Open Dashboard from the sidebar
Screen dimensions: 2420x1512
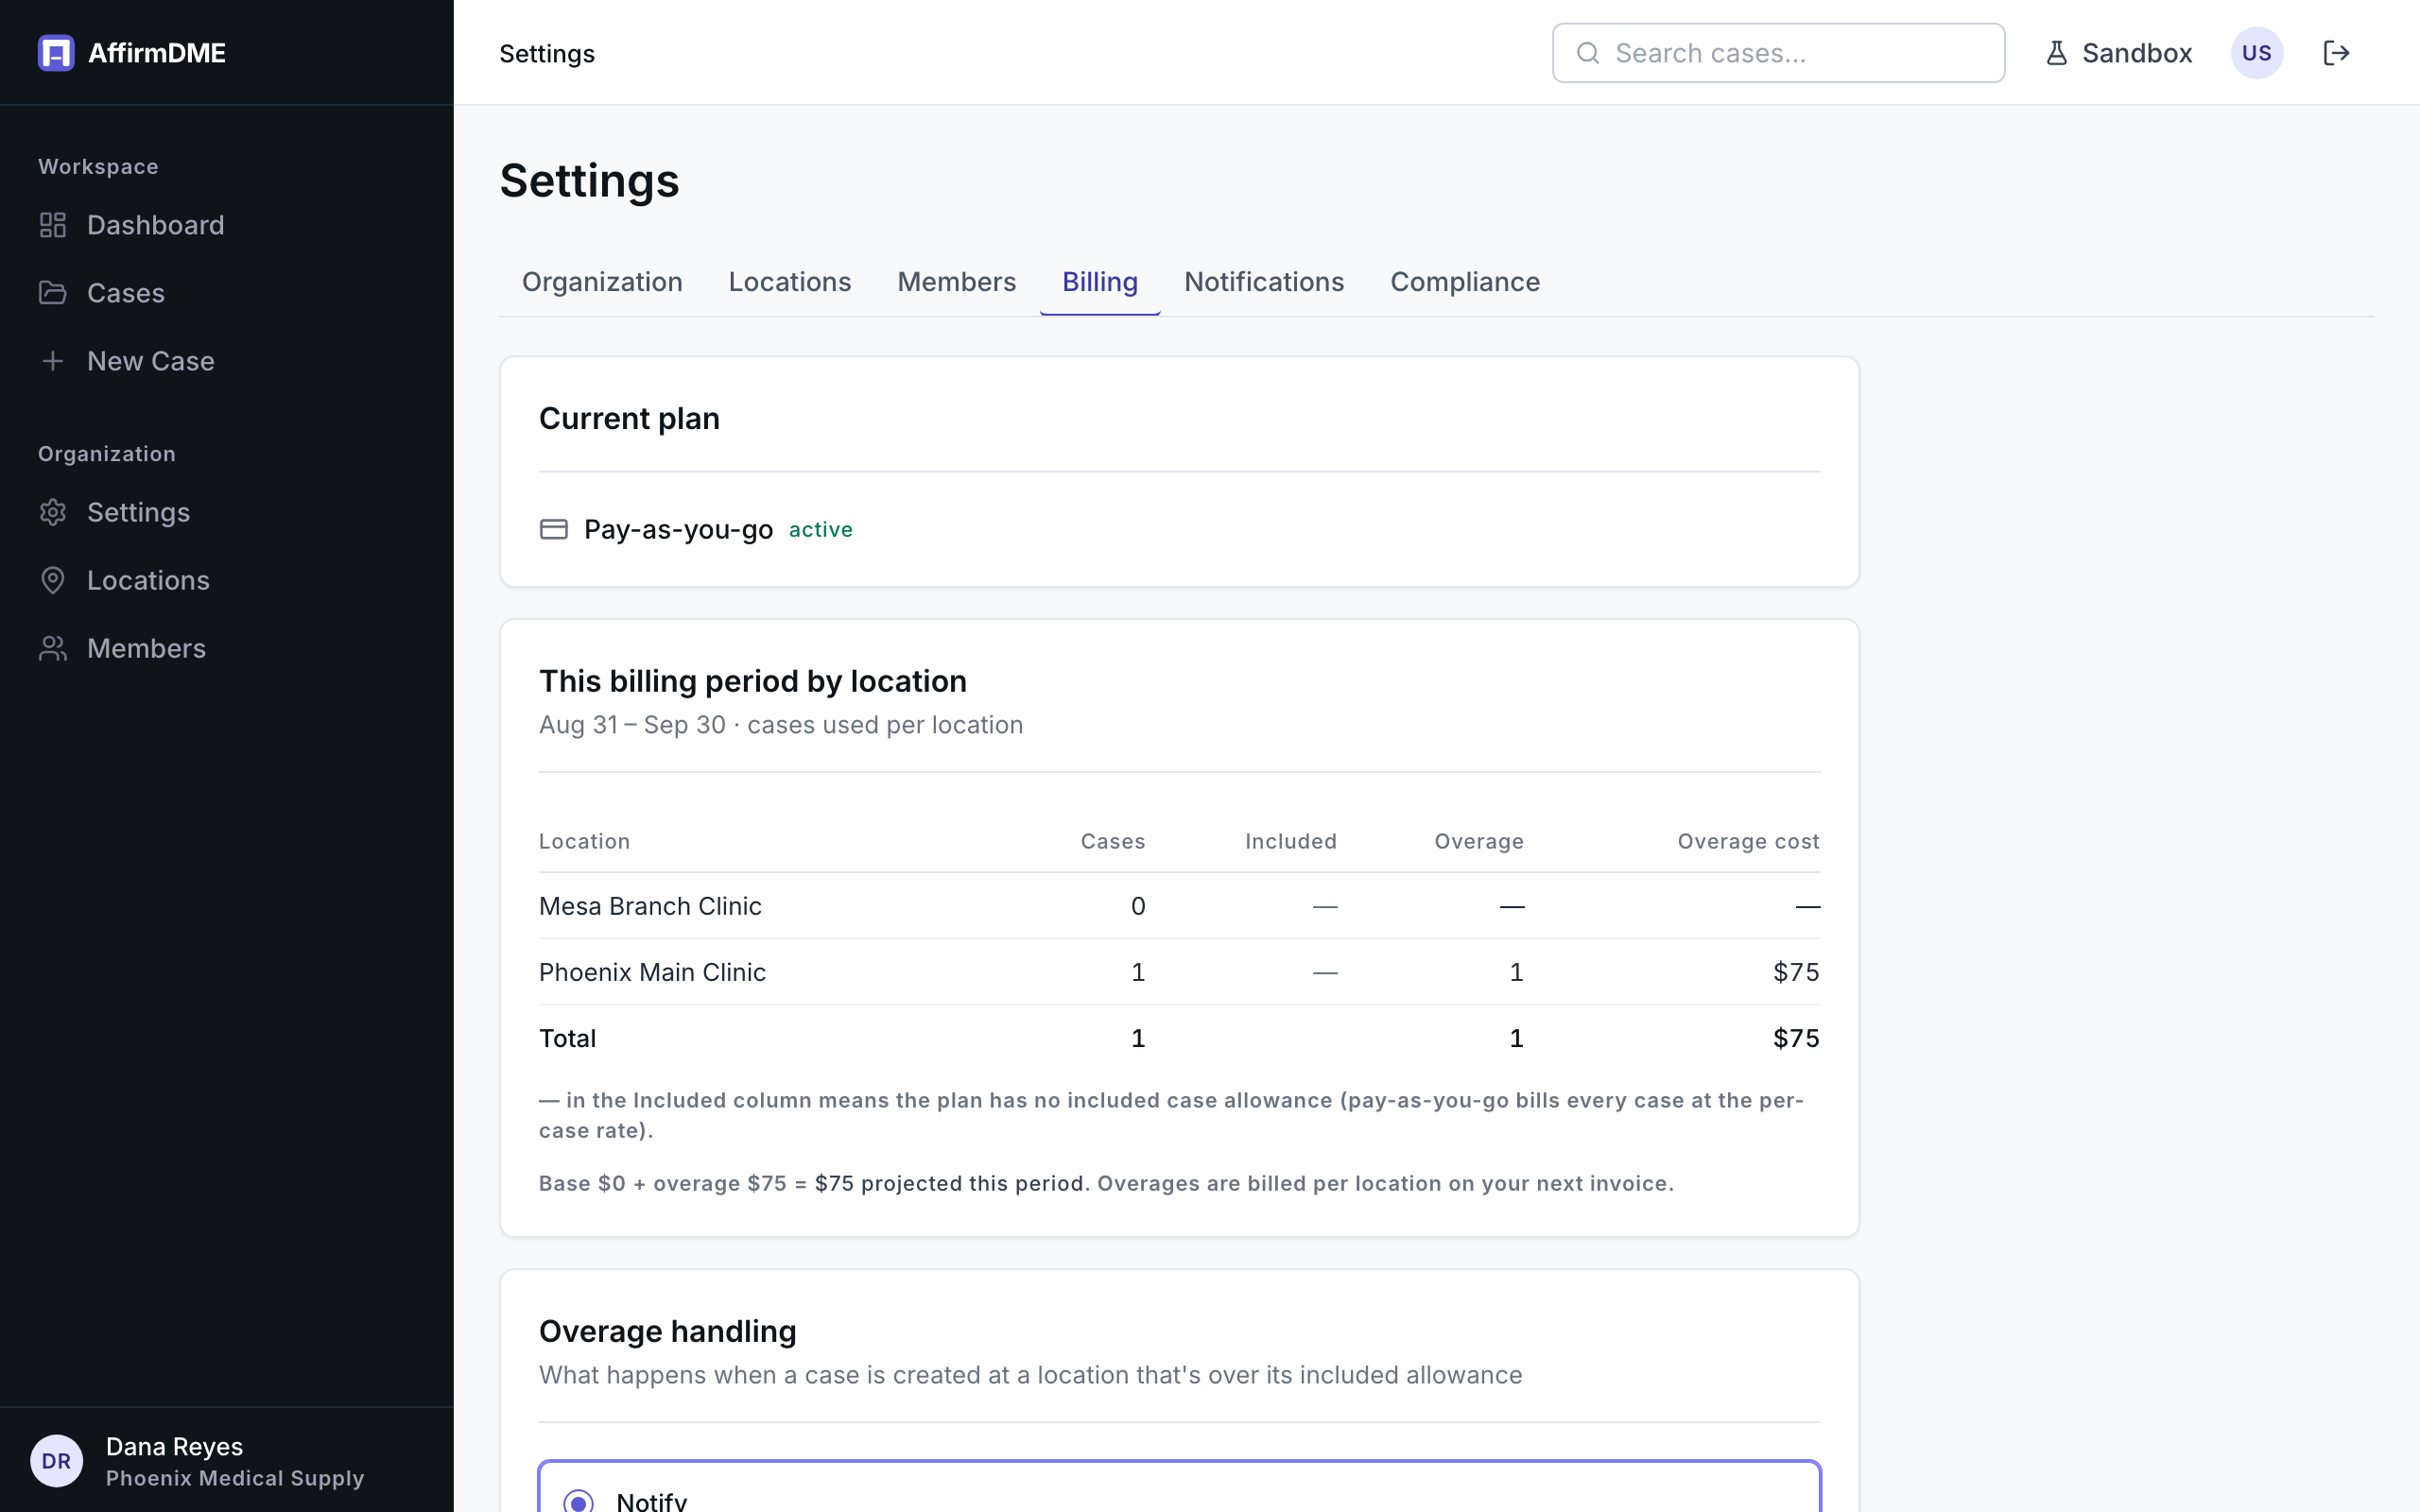point(131,225)
